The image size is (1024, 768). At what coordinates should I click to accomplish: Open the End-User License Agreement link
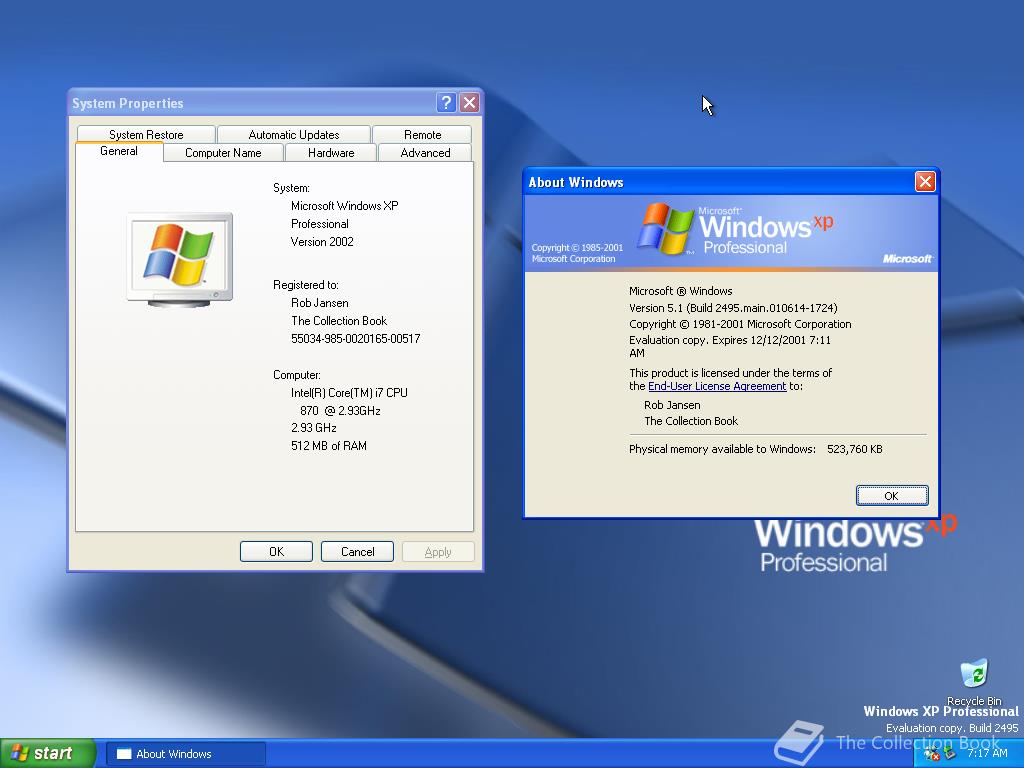(717, 386)
